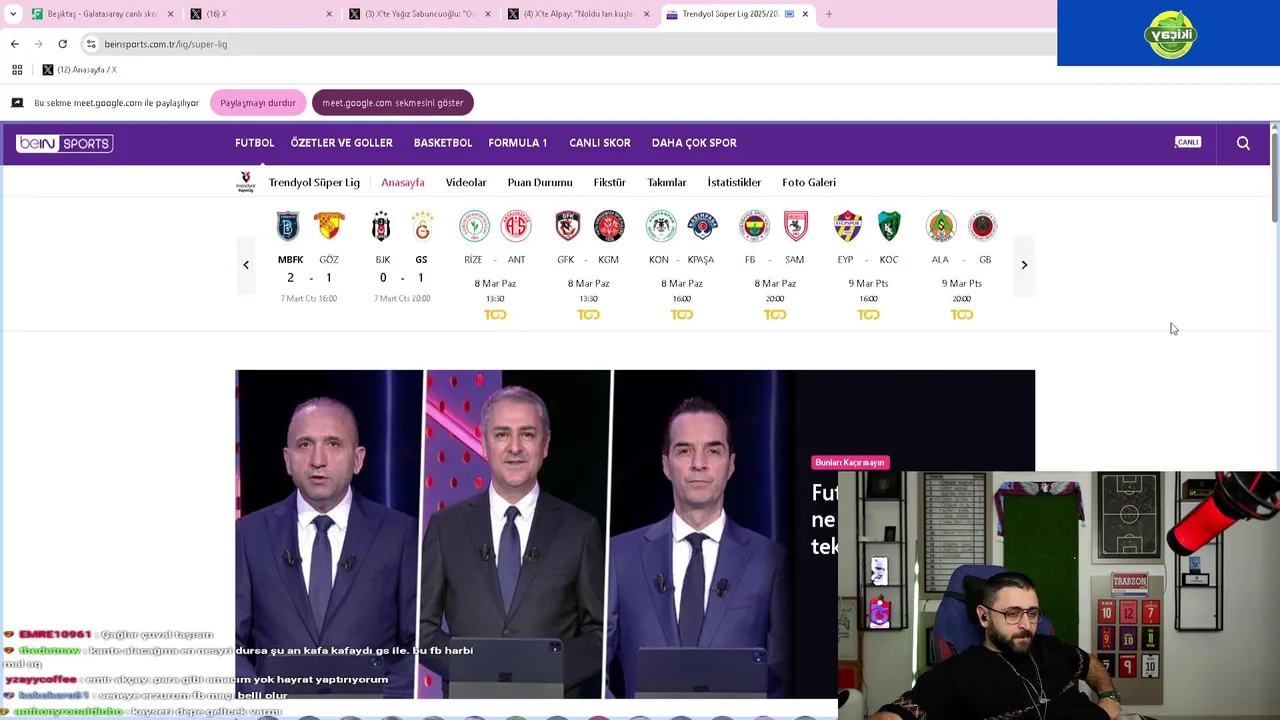Open the CANLI live broadcast icon

pos(1187,142)
